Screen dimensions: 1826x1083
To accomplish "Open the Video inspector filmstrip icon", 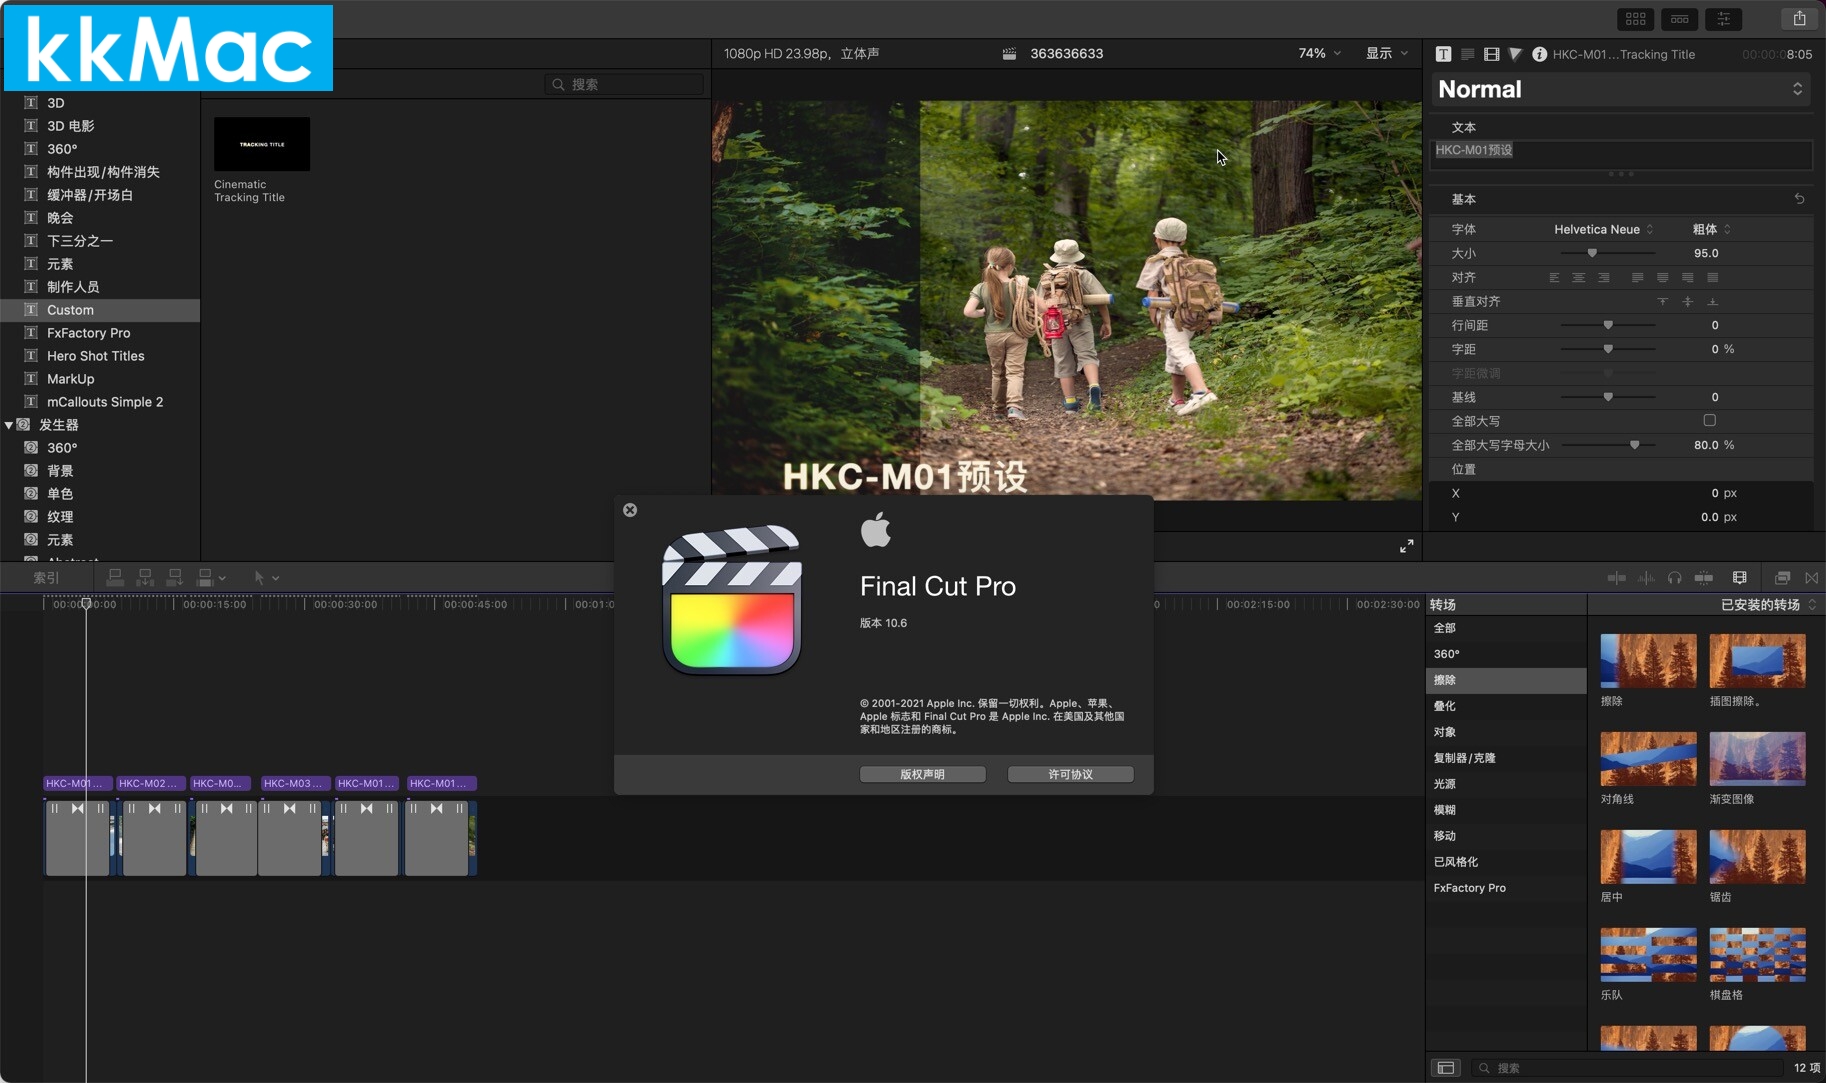I will [x=1491, y=54].
